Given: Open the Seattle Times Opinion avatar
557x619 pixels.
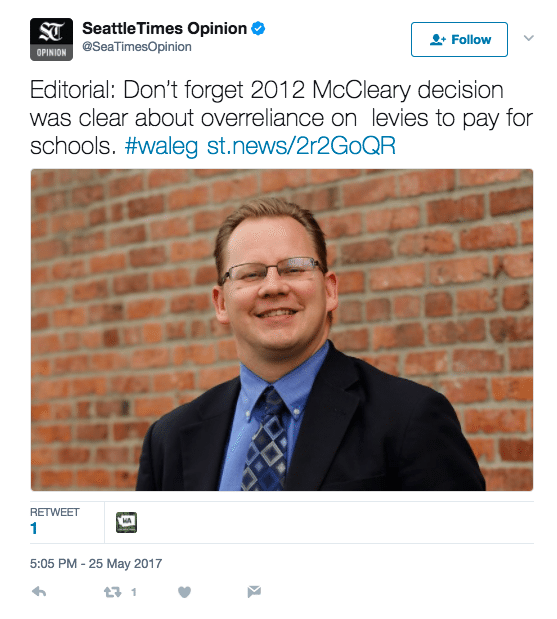Looking at the screenshot, I should (x=51, y=39).
